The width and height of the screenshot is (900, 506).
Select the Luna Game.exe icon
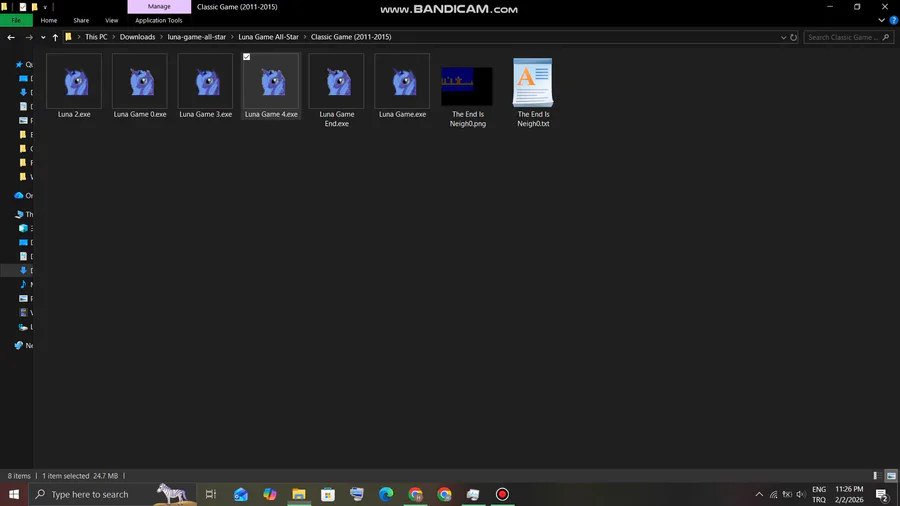click(402, 81)
